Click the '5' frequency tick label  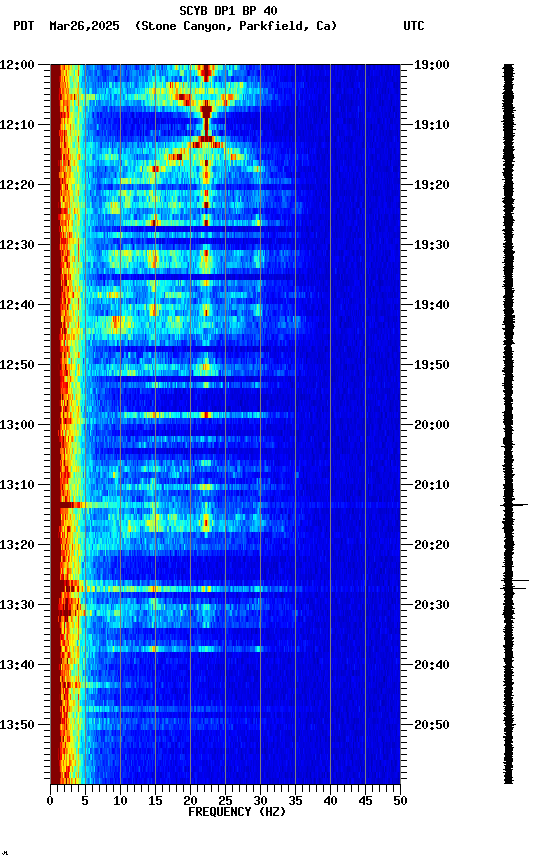click(85, 801)
